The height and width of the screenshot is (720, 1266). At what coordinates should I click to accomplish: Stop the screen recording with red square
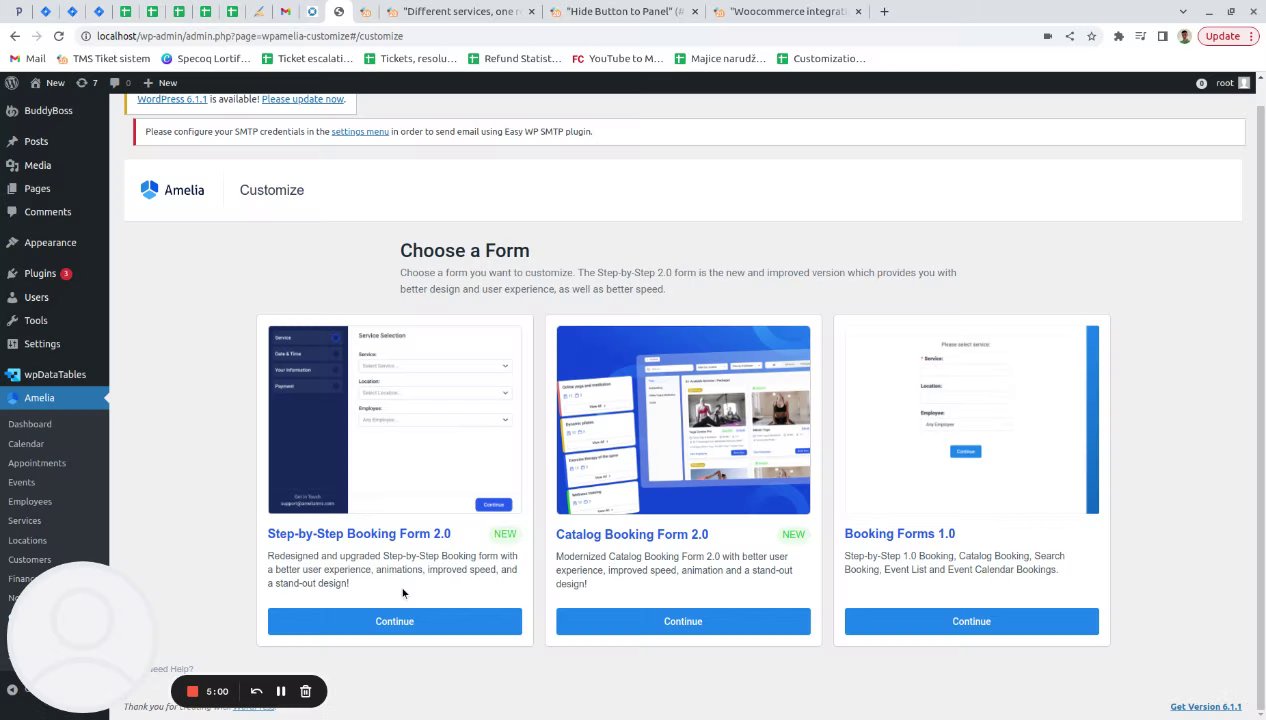tap(192, 691)
